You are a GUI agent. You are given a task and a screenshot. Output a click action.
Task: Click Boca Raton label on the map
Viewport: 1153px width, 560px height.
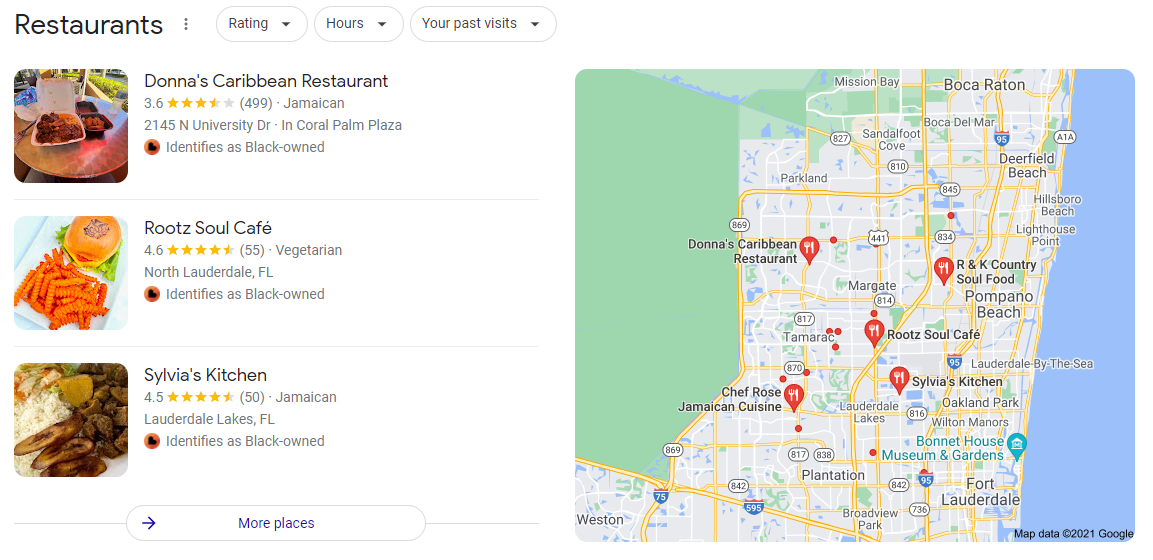pos(984,85)
